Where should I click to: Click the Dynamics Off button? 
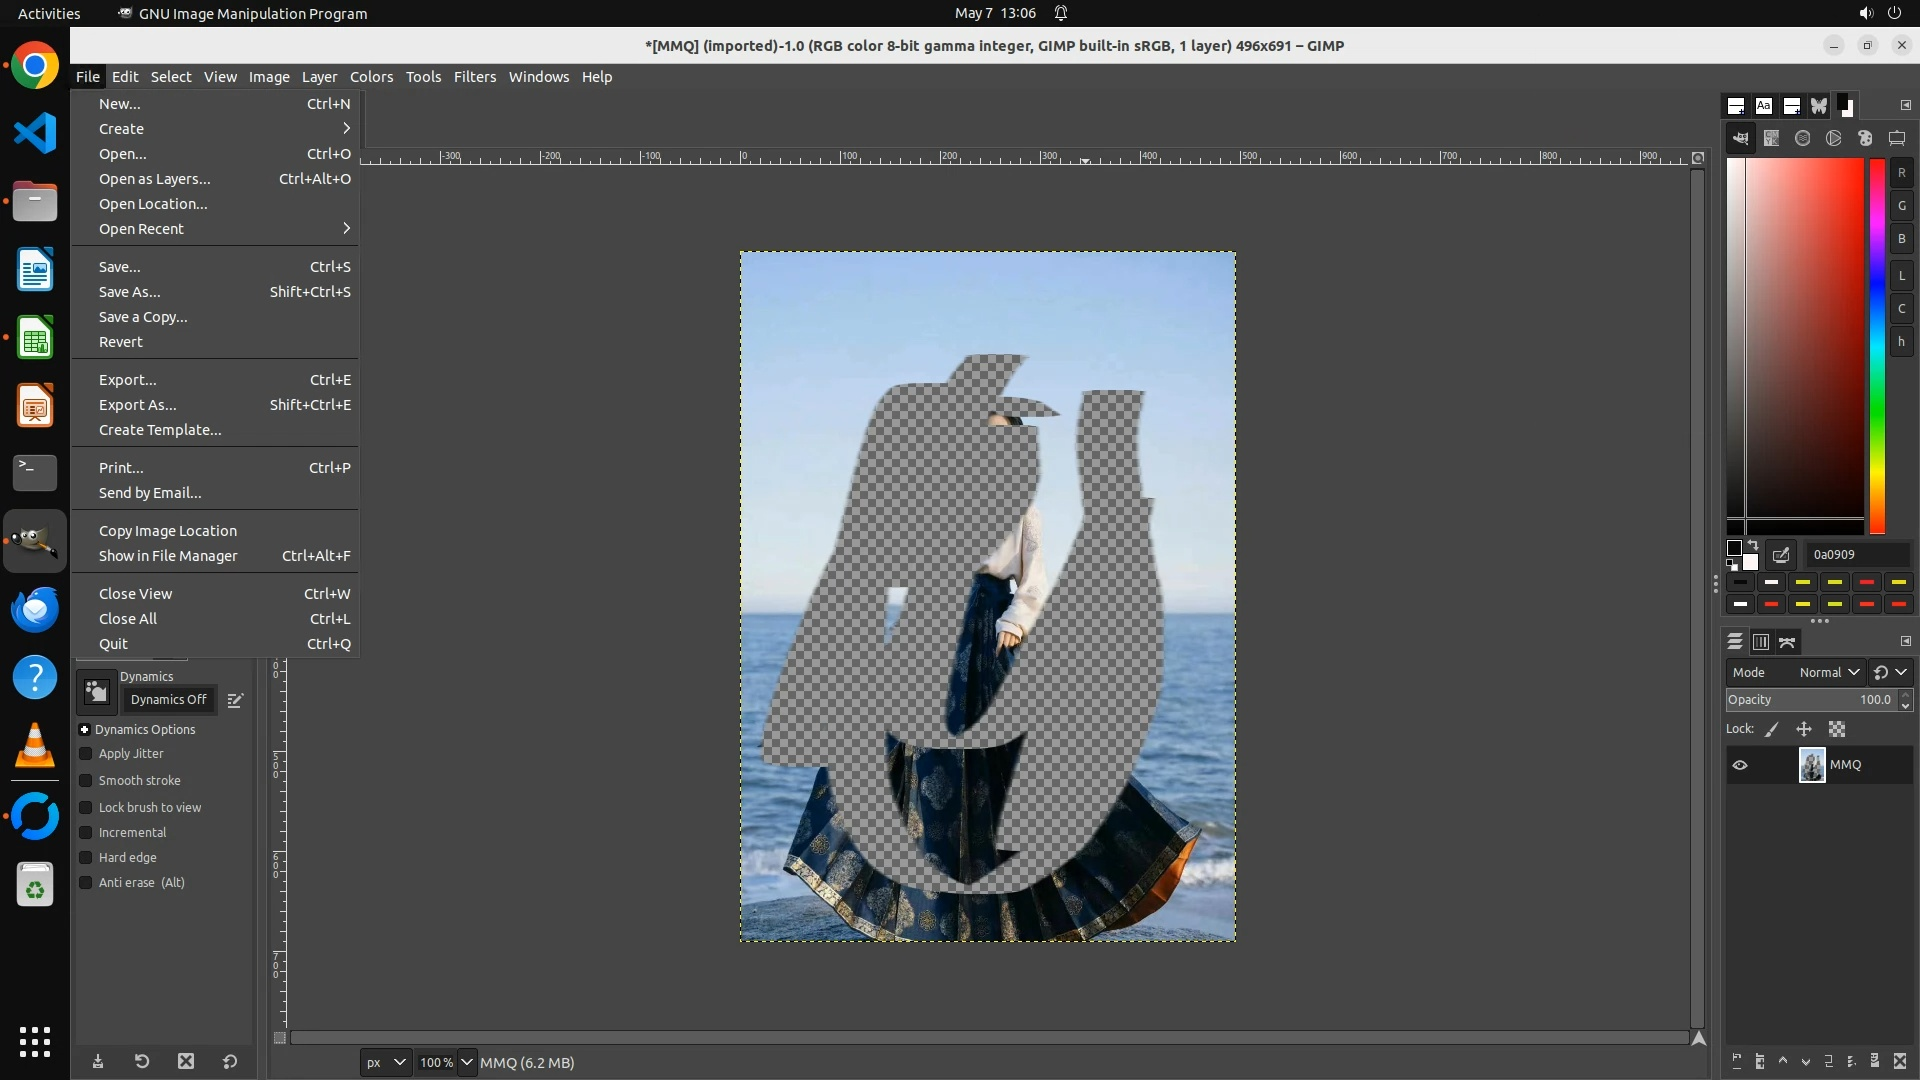pyautogui.click(x=168, y=700)
